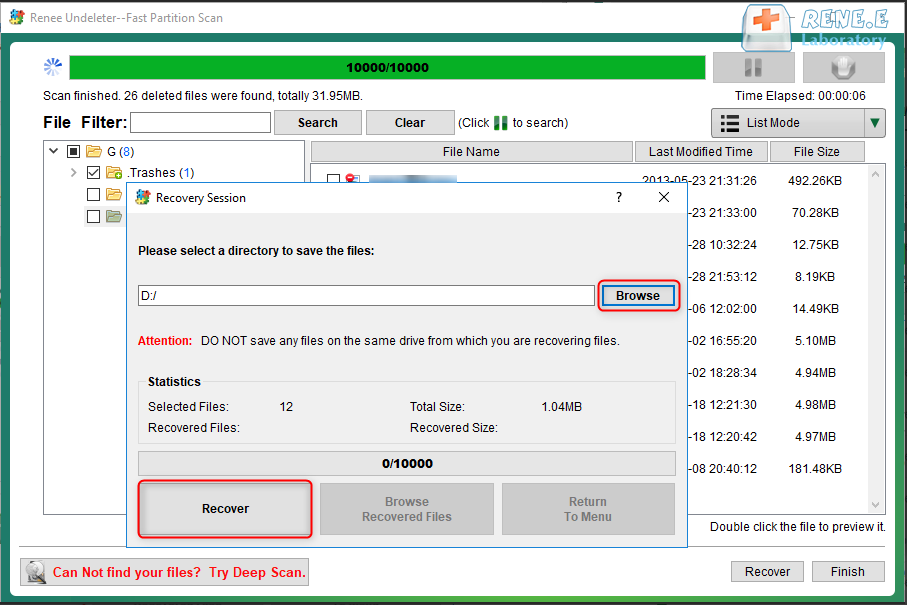Expand the .Trashes folder node
907x605 pixels.
73,172
